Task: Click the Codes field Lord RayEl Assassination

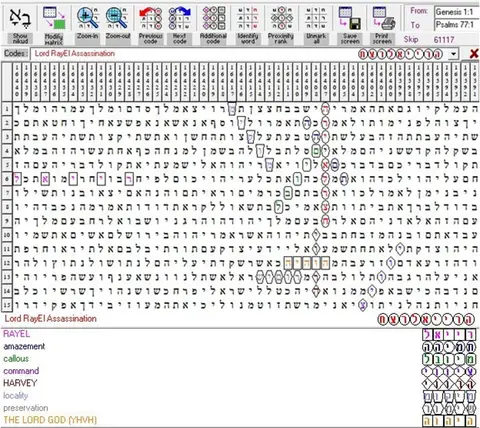Action: [244, 54]
